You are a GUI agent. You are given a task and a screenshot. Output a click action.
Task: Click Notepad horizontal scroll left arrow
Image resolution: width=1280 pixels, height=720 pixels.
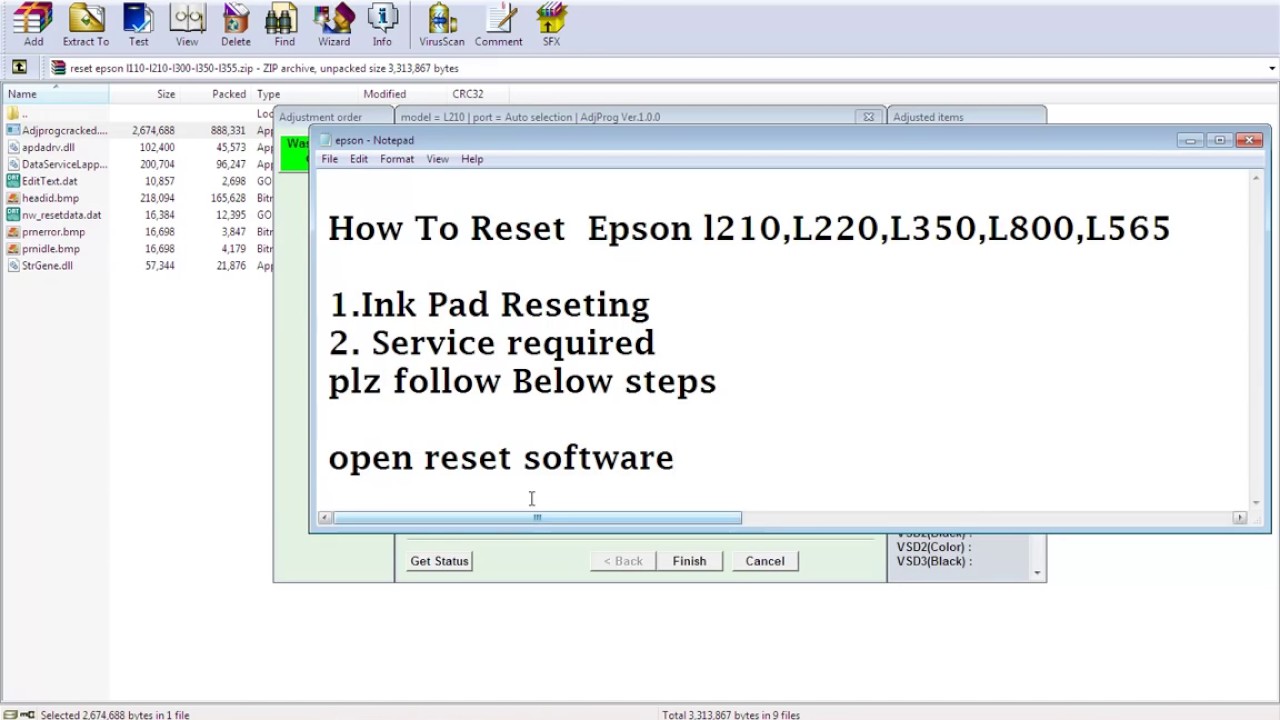[x=325, y=517]
